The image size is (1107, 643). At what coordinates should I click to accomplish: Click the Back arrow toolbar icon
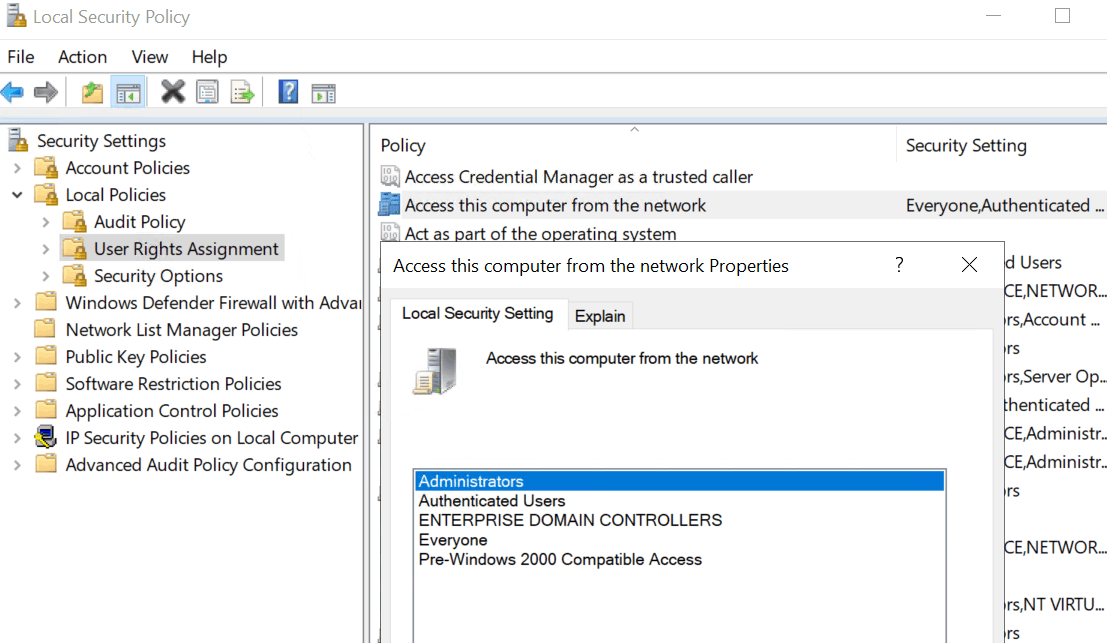coord(13,92)
